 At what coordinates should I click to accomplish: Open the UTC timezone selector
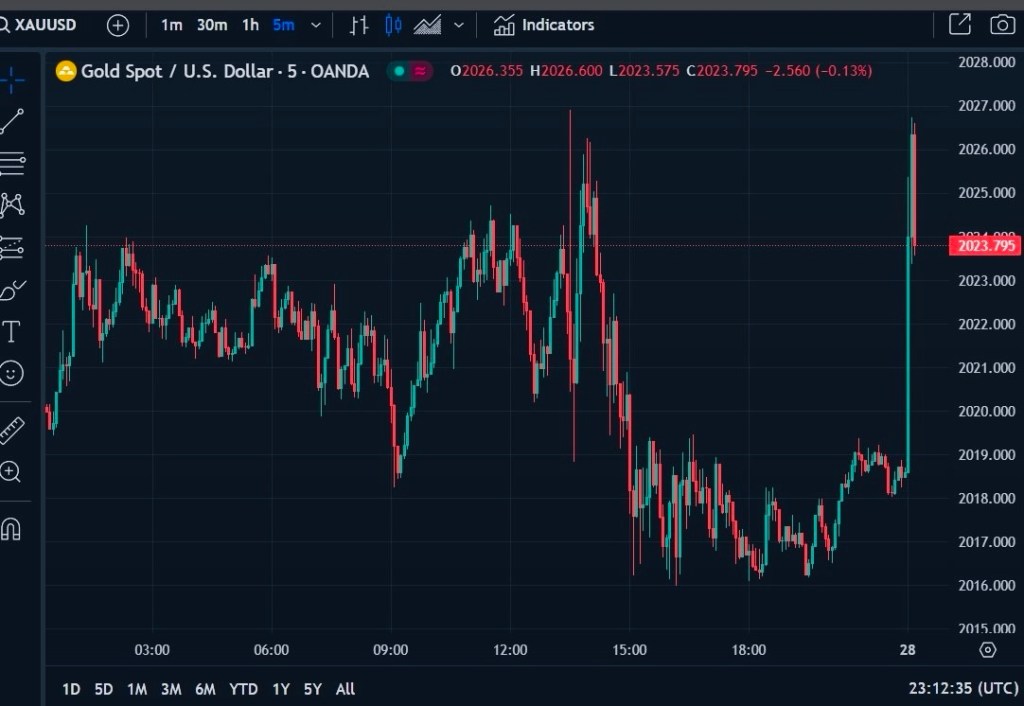click(x=957, y=689)
